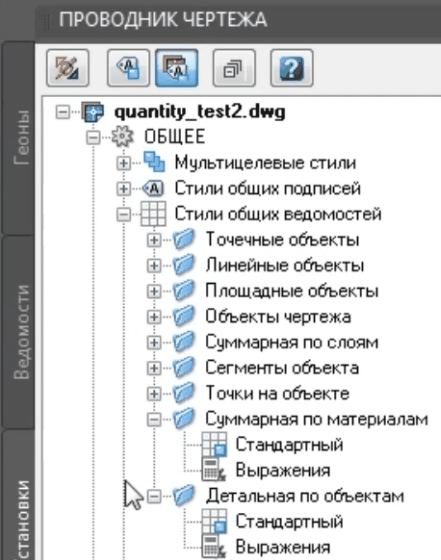Click the Стандартный table icon under Детальная по объектам
Viewport: 441px width, 560px height.
point(214,522)
